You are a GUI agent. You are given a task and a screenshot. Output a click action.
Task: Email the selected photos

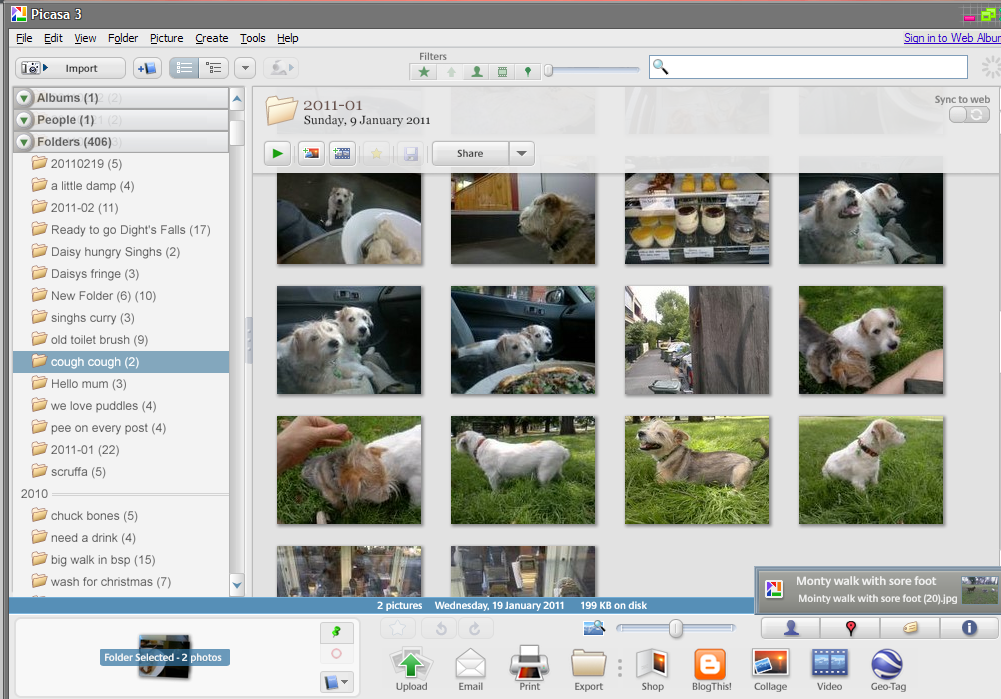point(470,665)
